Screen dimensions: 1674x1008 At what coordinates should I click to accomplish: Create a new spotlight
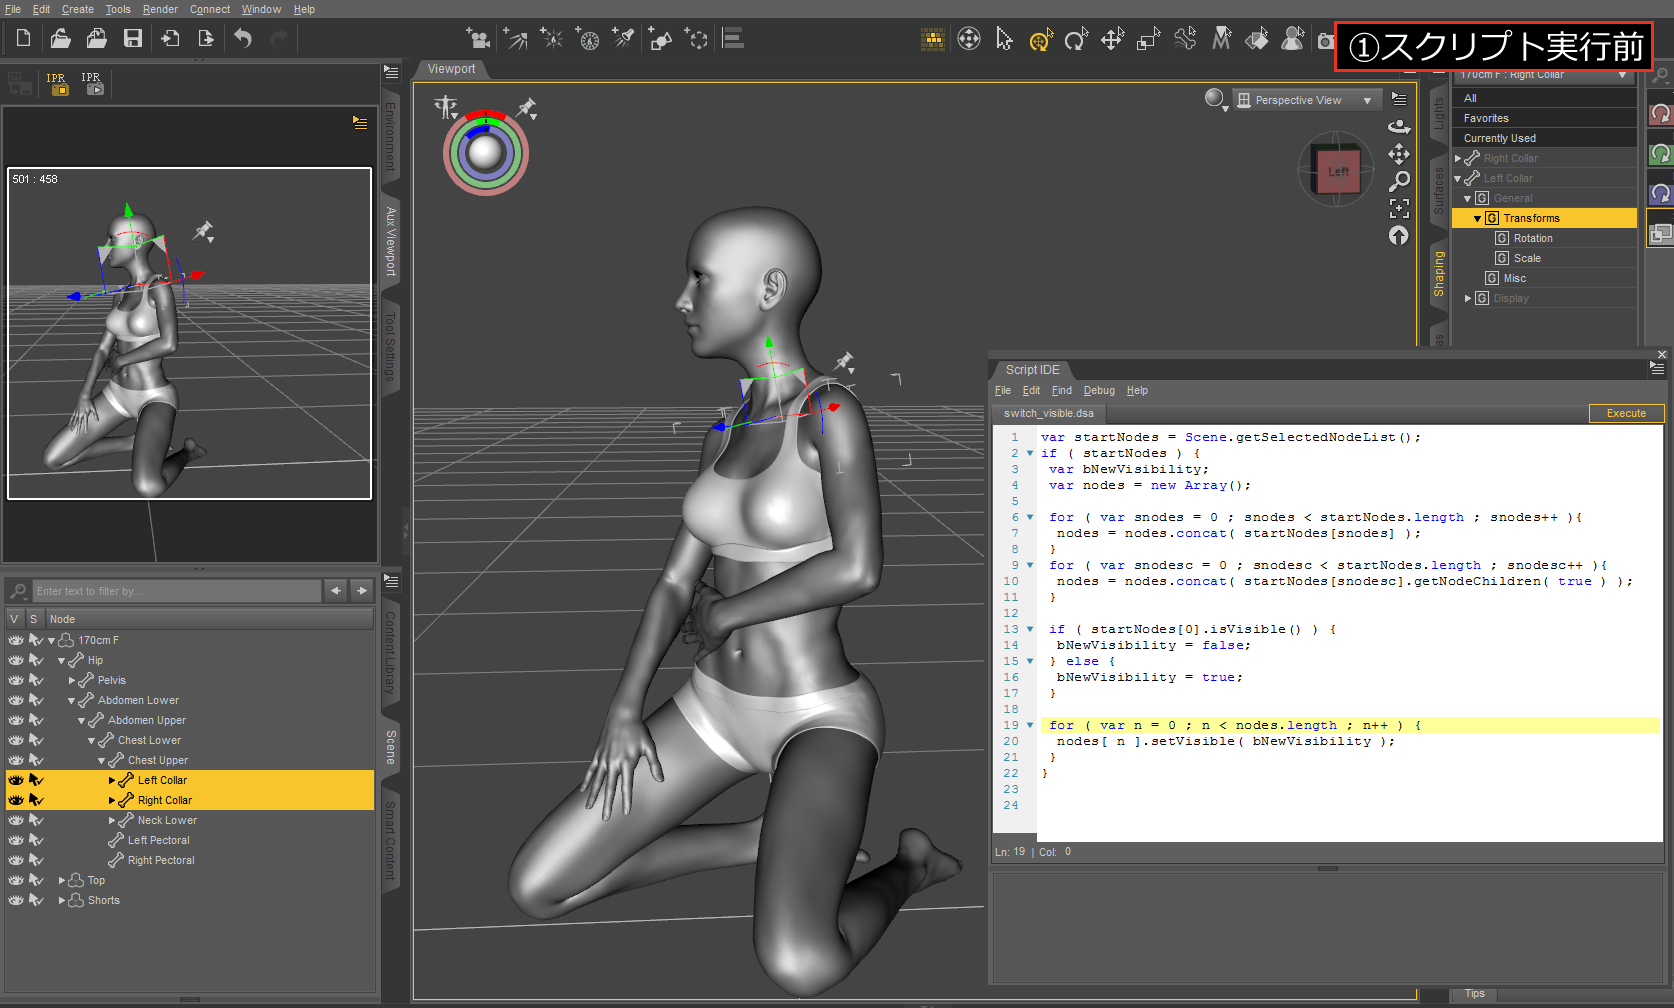click(x=623, y=39)
